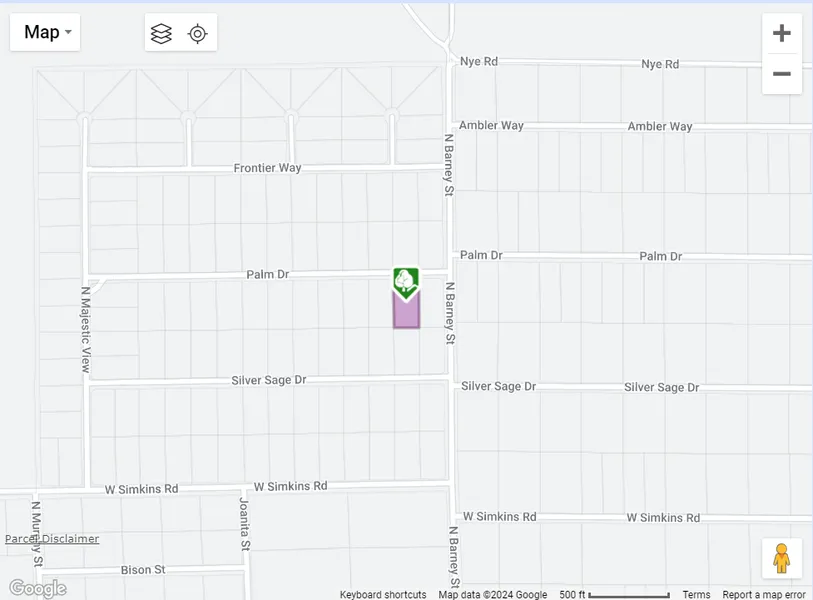Click the Bison St road label
The height and width of the screenshot is (600, 813).
click(x=142, y=570)
